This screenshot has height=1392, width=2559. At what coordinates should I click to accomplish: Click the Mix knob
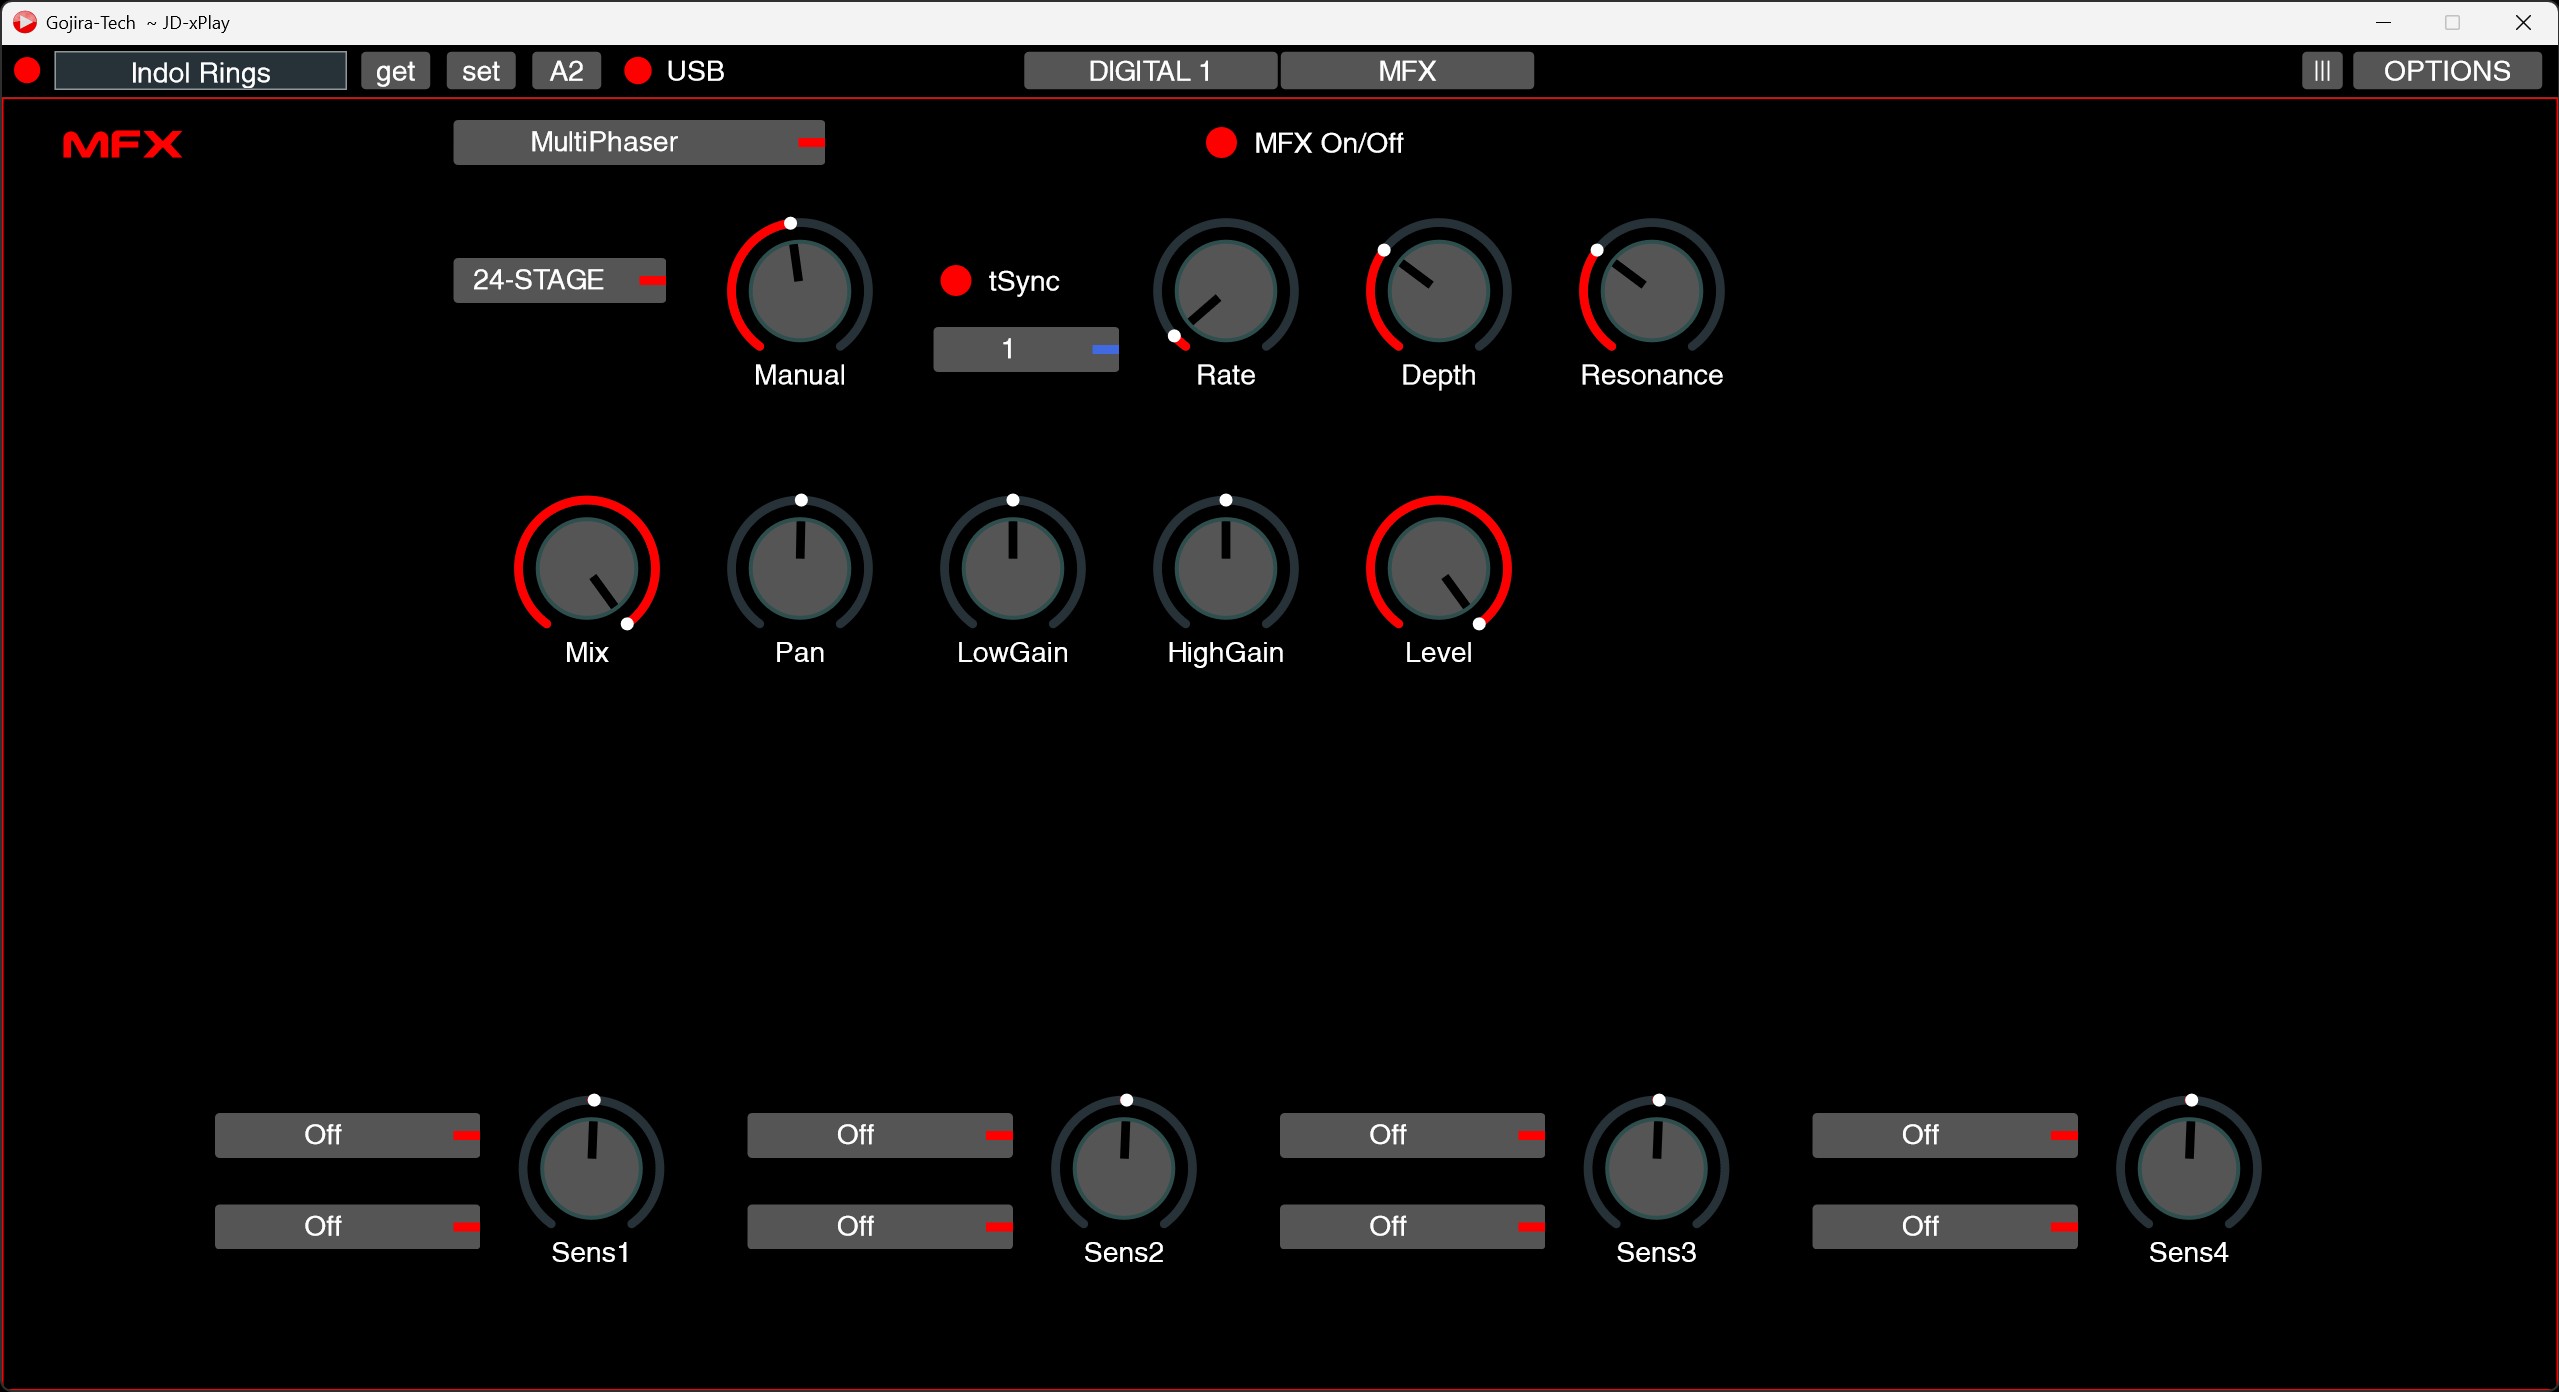point(587,567)
